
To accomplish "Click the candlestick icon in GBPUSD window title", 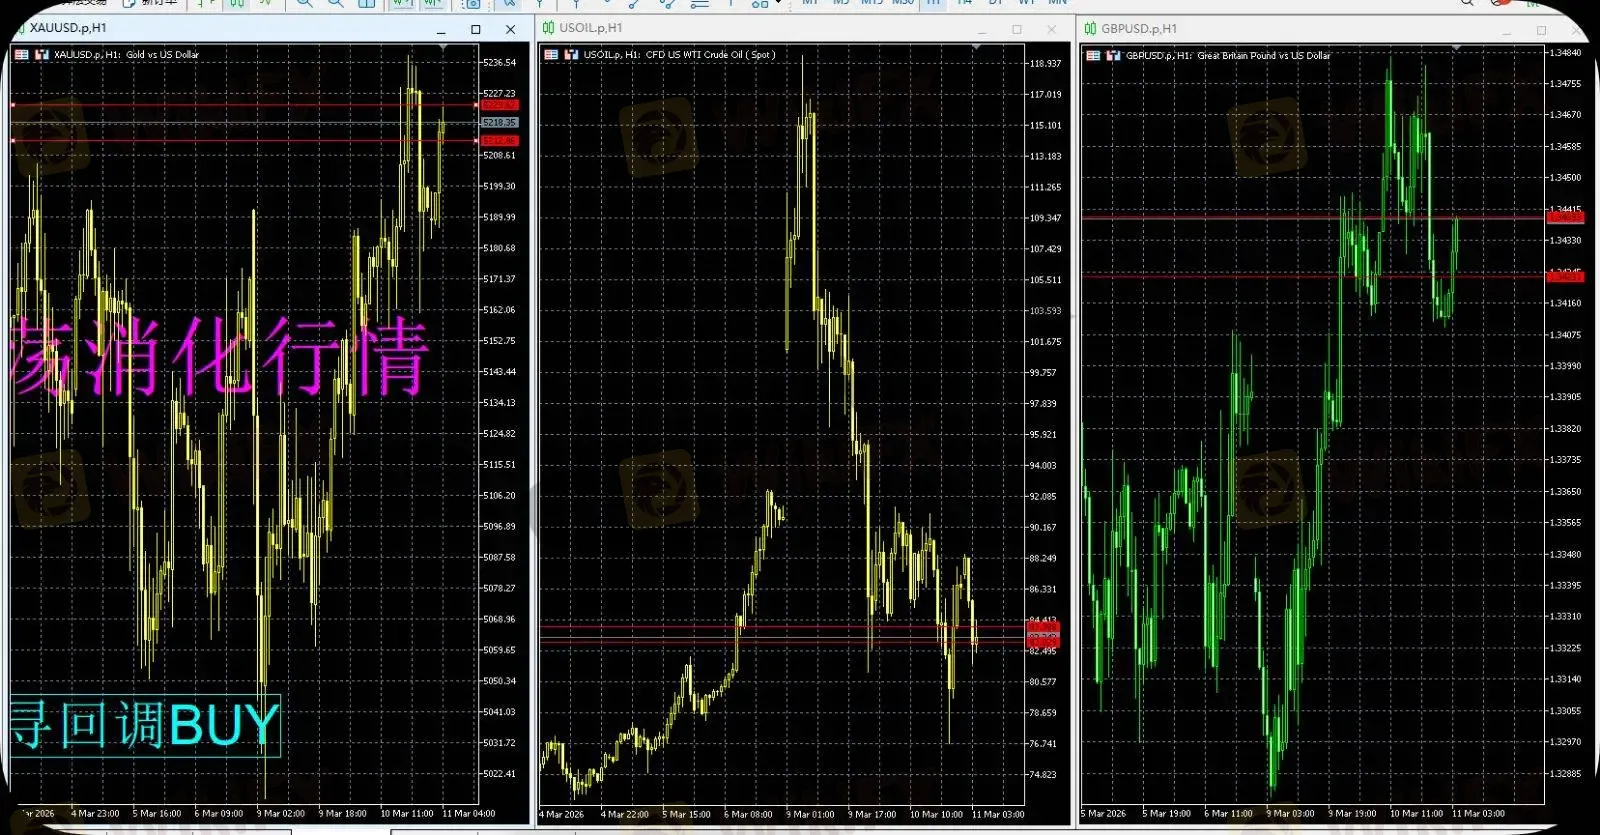I will [1091, 29].
